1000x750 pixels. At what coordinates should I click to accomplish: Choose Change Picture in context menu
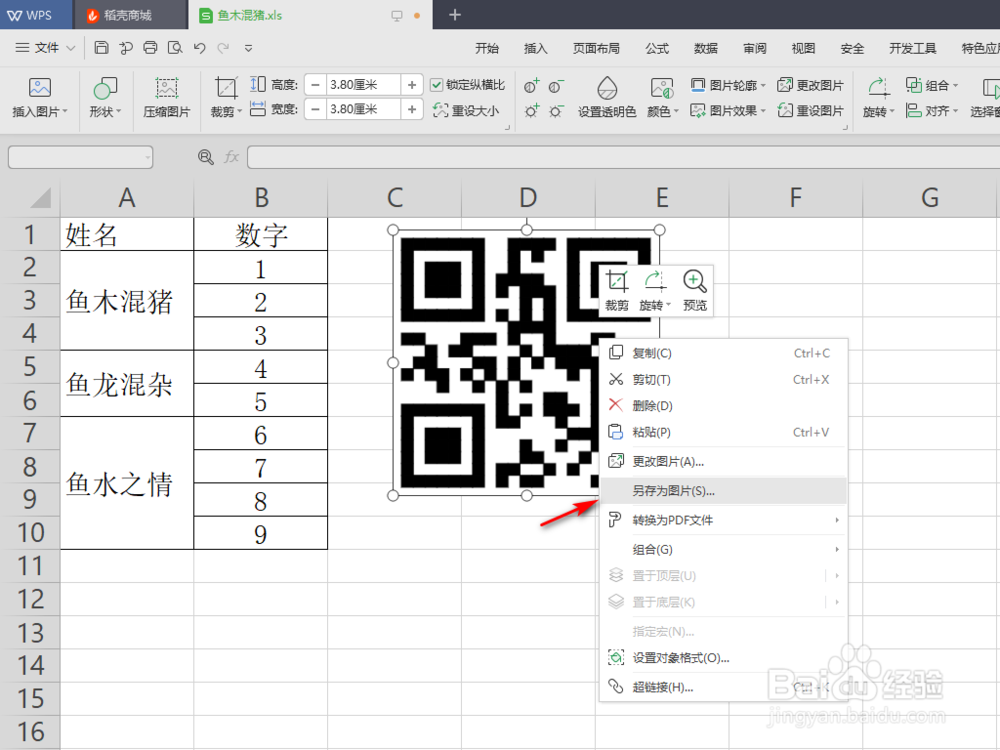723,461
